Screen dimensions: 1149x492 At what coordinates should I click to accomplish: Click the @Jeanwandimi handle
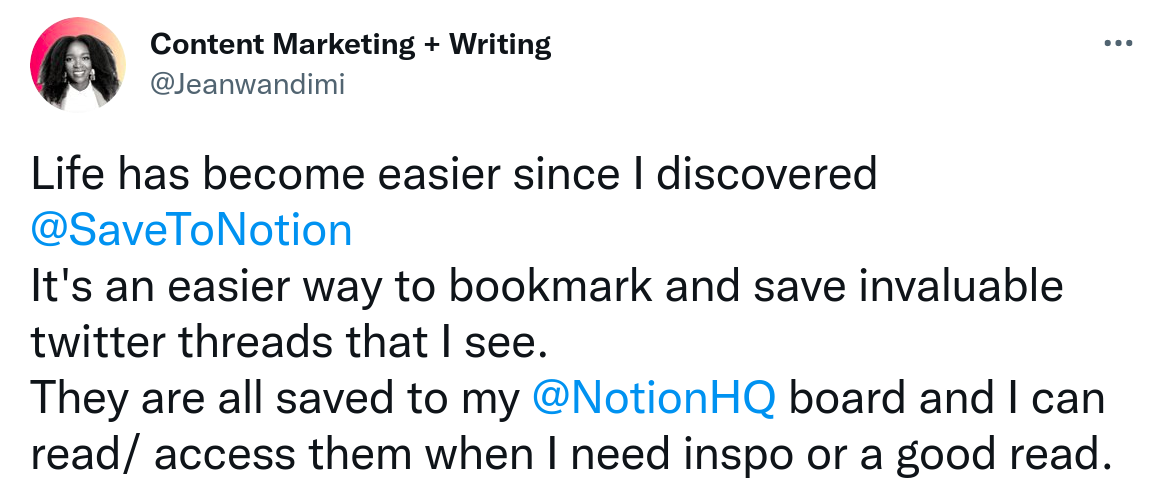[247, 85]
